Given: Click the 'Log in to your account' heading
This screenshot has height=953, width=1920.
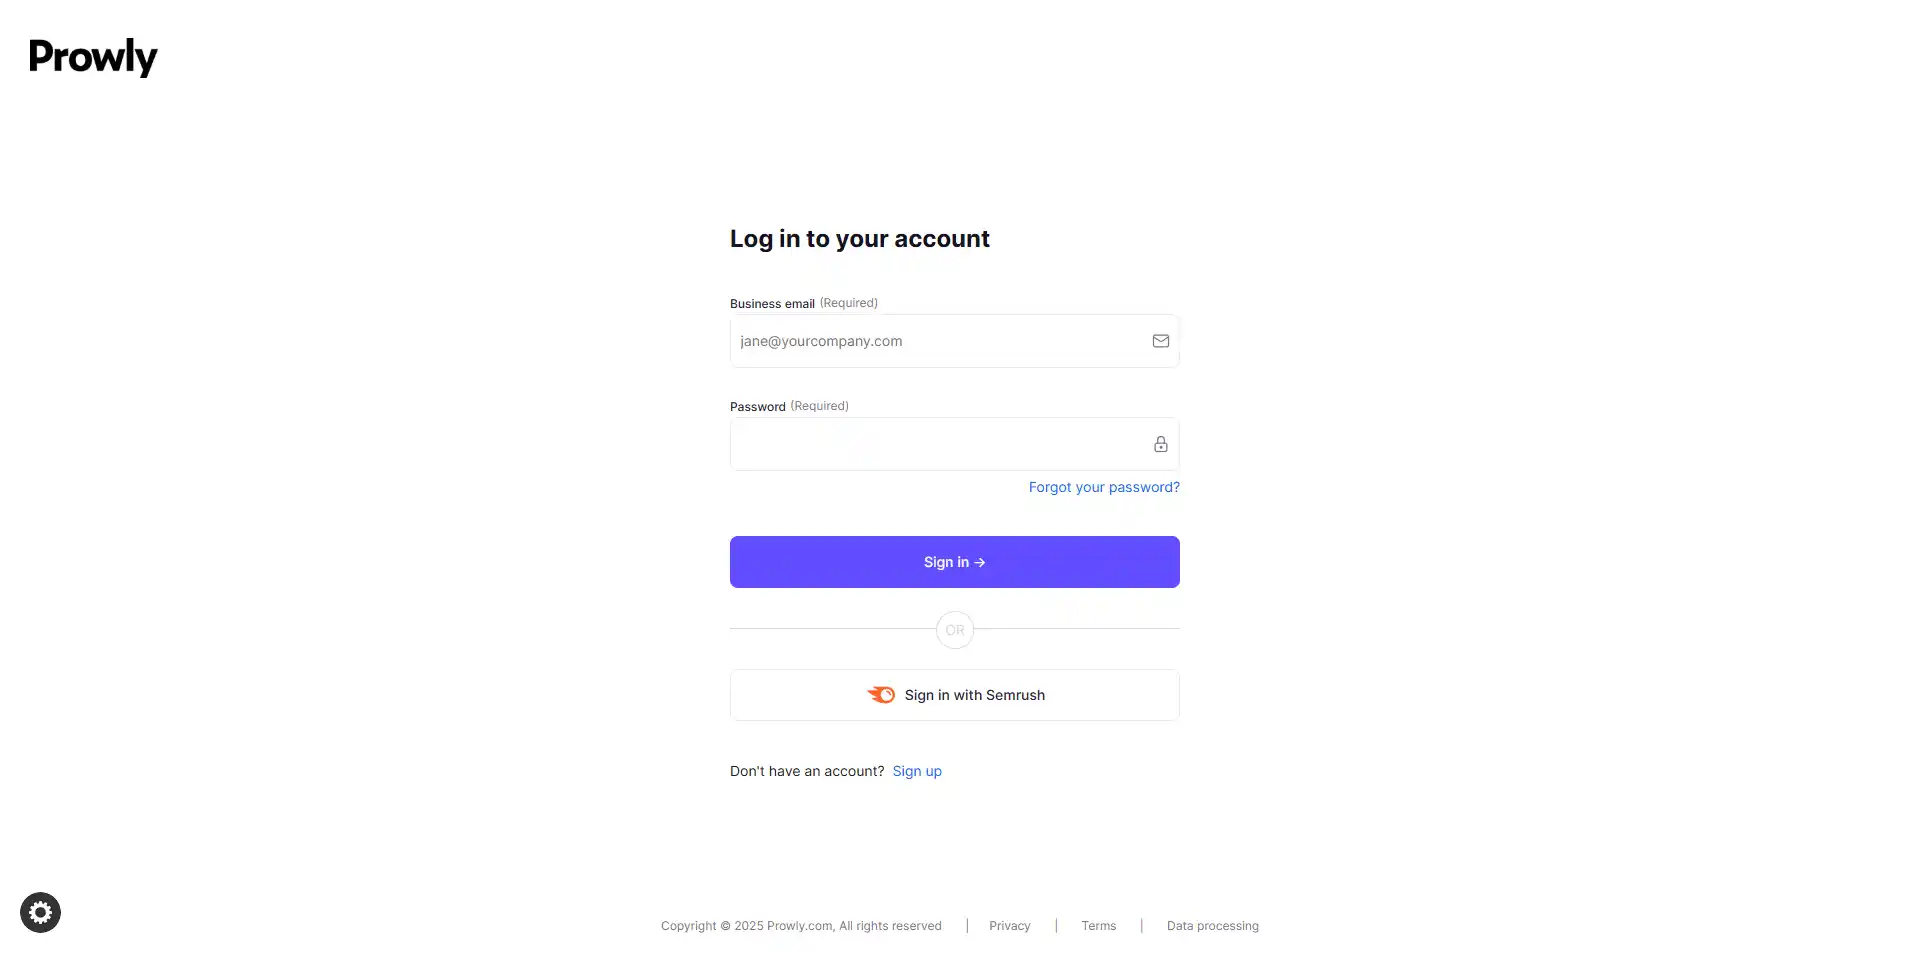Looking at the screenshot, I should pyautogui.click(x=859, y=239).
